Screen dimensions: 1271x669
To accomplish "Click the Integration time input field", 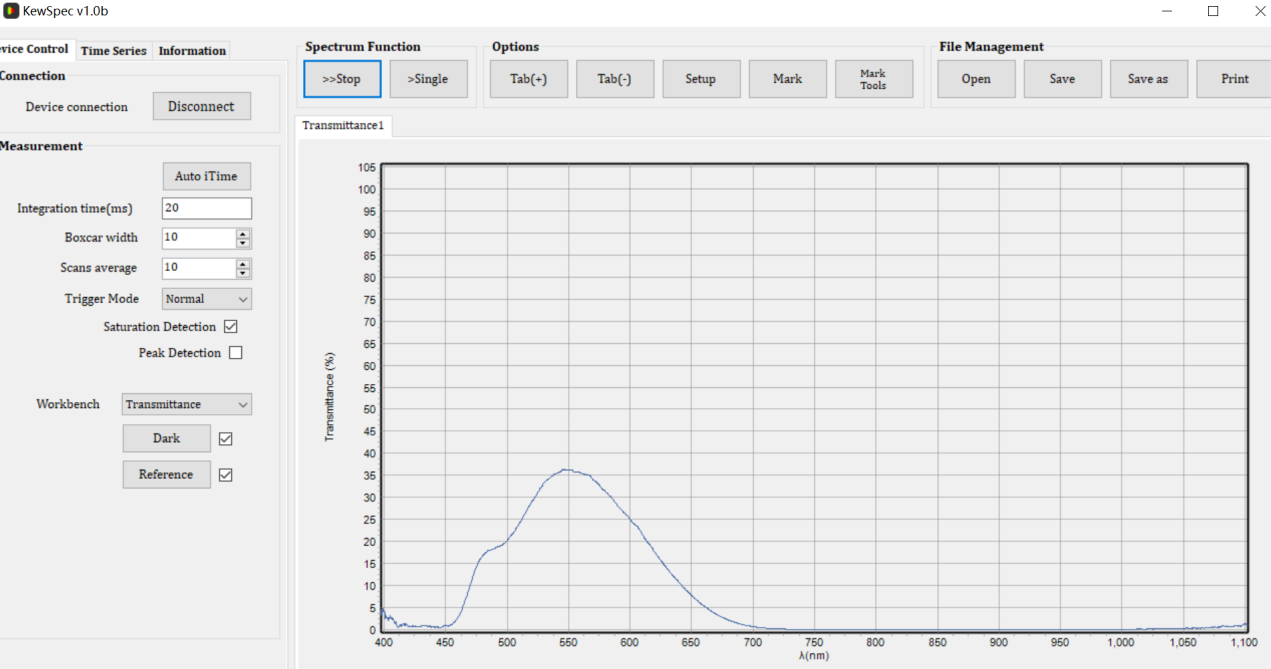I will 206,208.
